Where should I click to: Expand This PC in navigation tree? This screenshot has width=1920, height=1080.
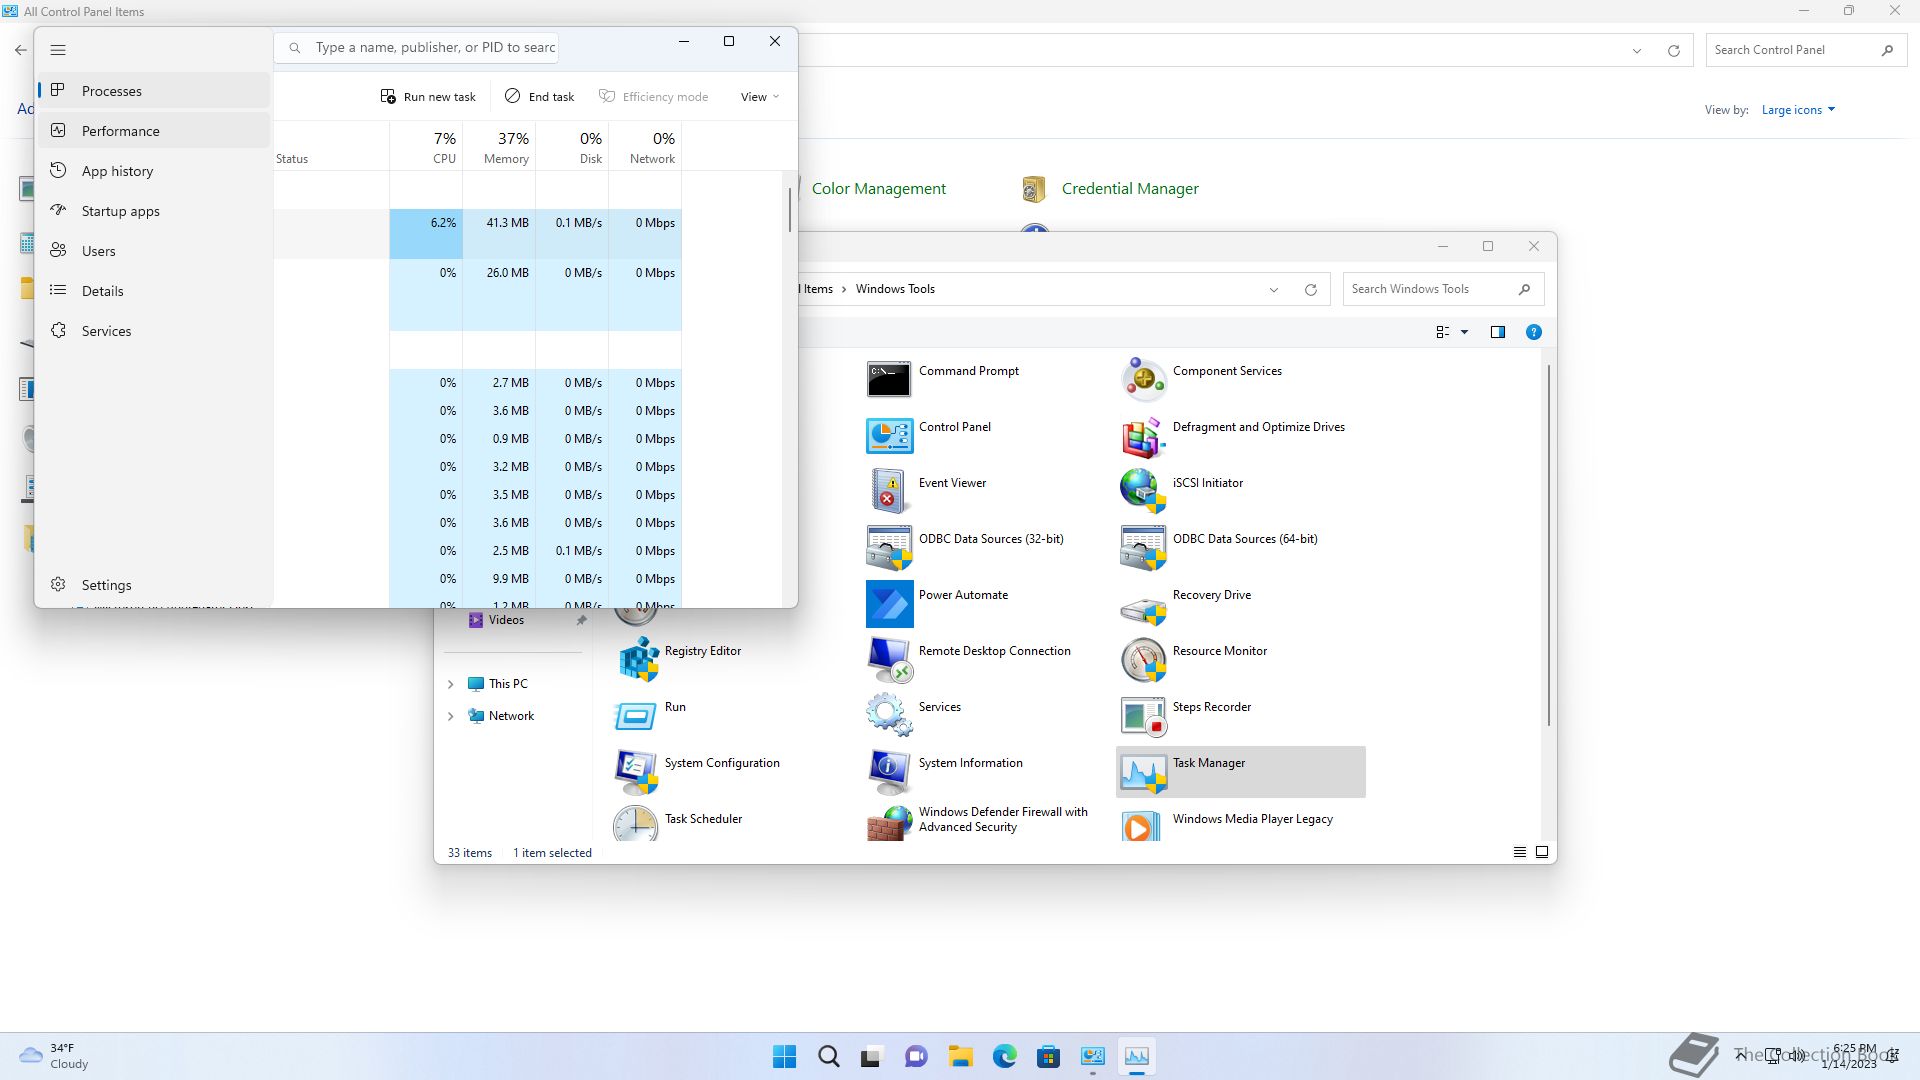point(450,684)
